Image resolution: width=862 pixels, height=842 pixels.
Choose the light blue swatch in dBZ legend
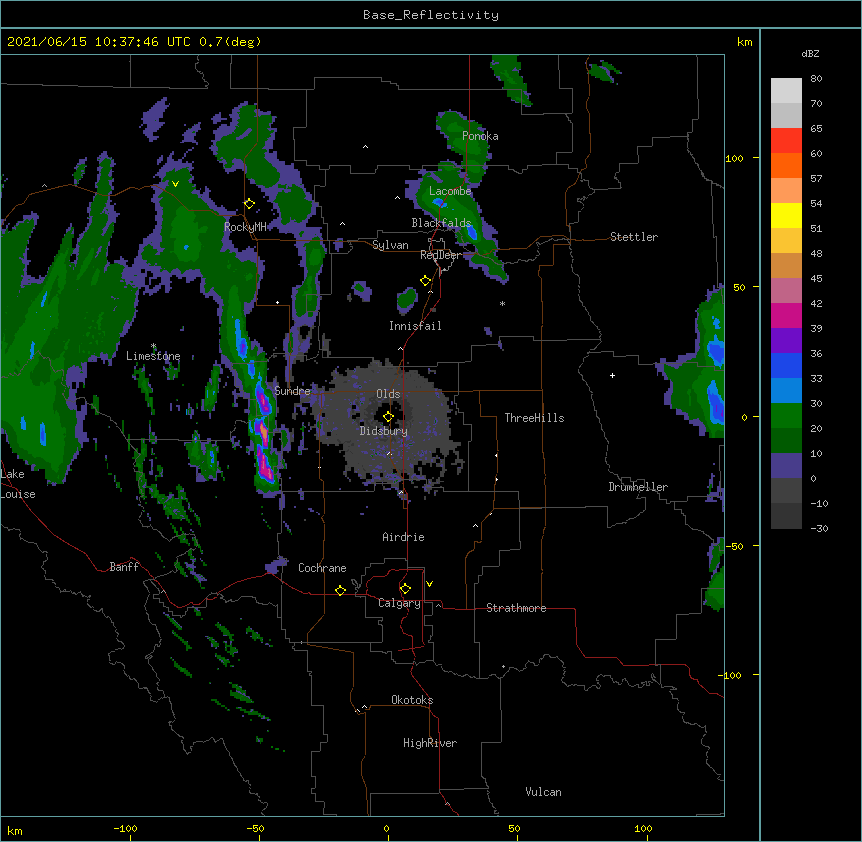tap(786, 391)
